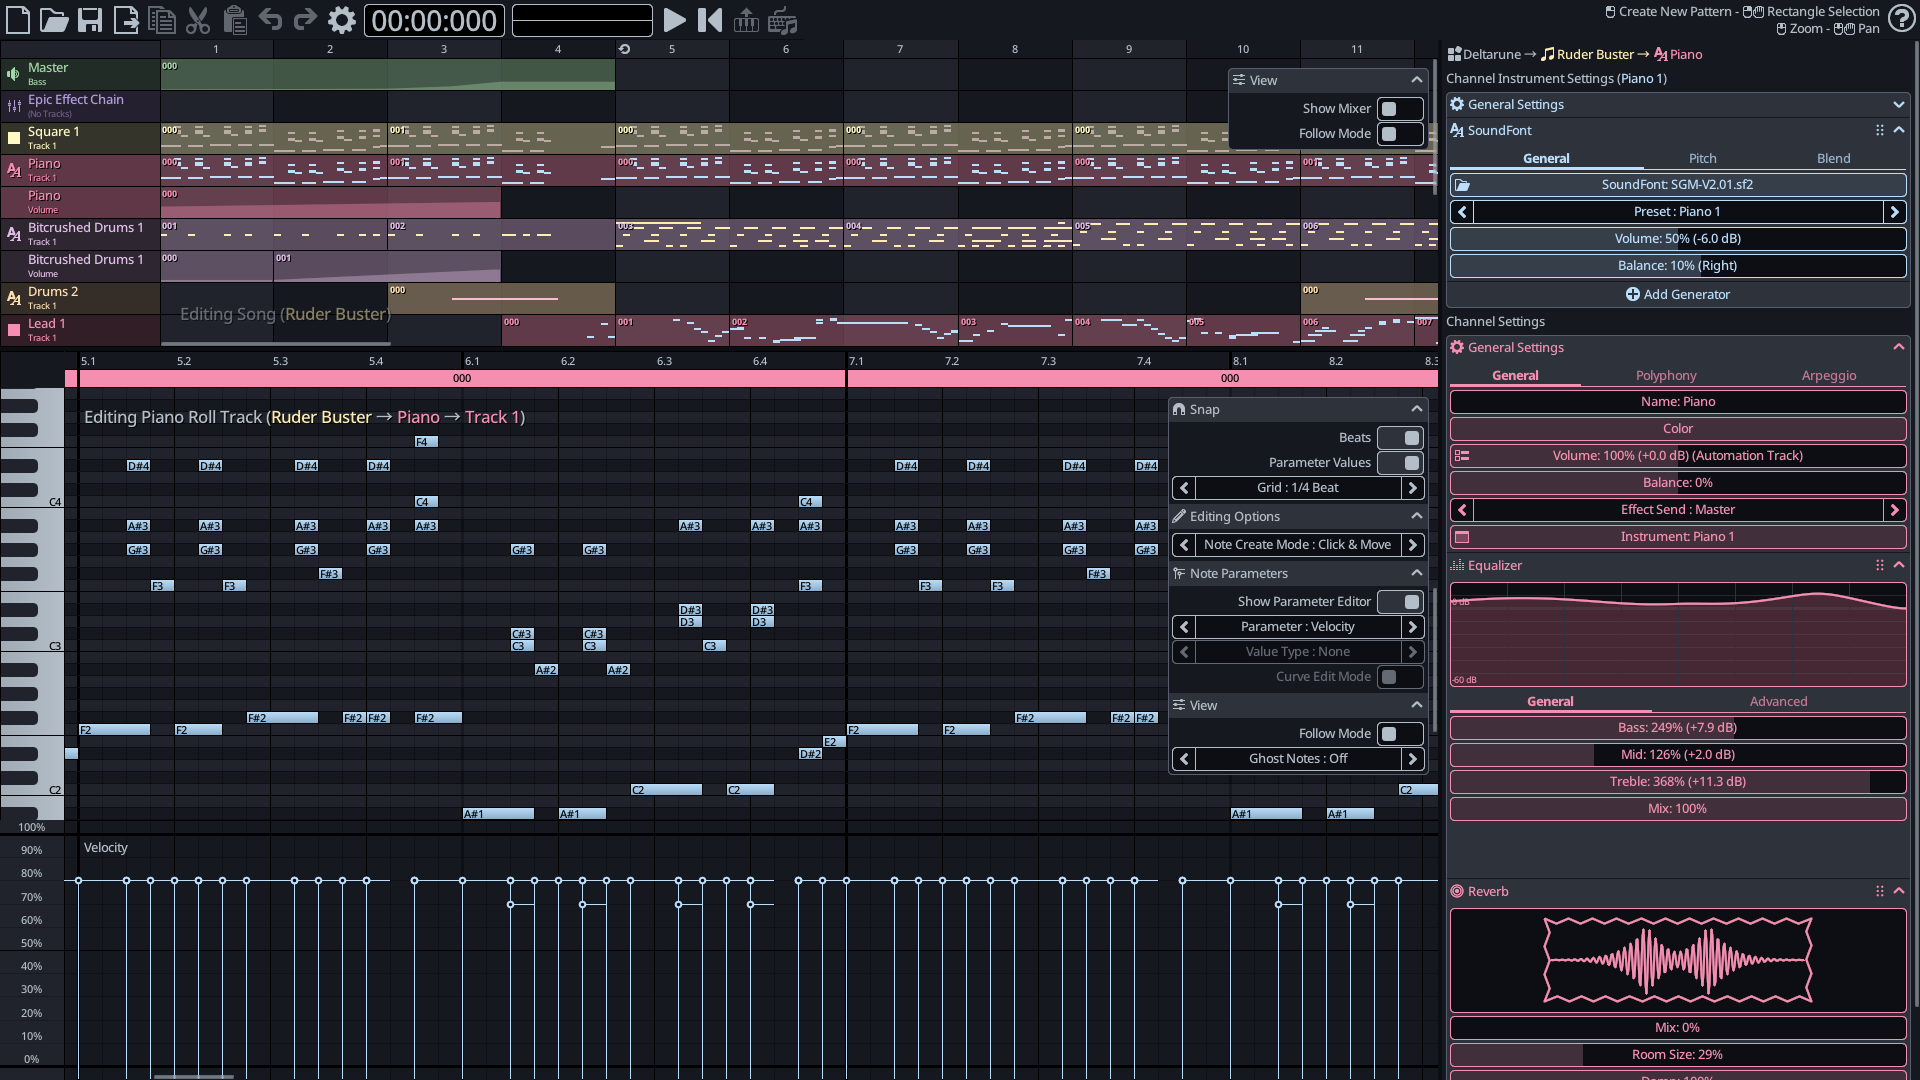Switch to the Polyphony tab

1665,376
